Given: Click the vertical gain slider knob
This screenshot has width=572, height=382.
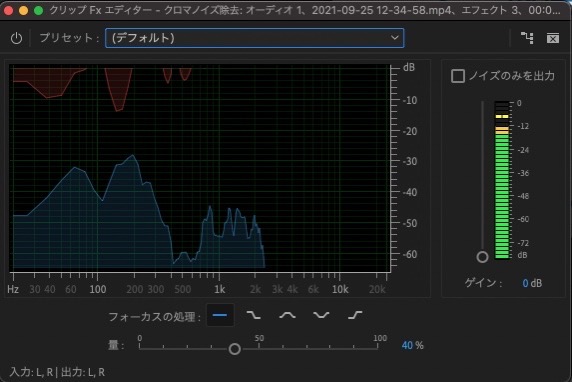Looking at the screenshot, I should click(x=482, y=257).
